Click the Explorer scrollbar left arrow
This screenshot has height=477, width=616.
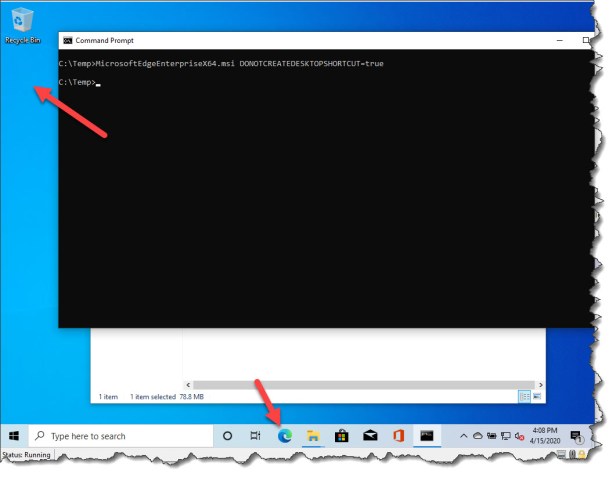click(x=188, y=385)
